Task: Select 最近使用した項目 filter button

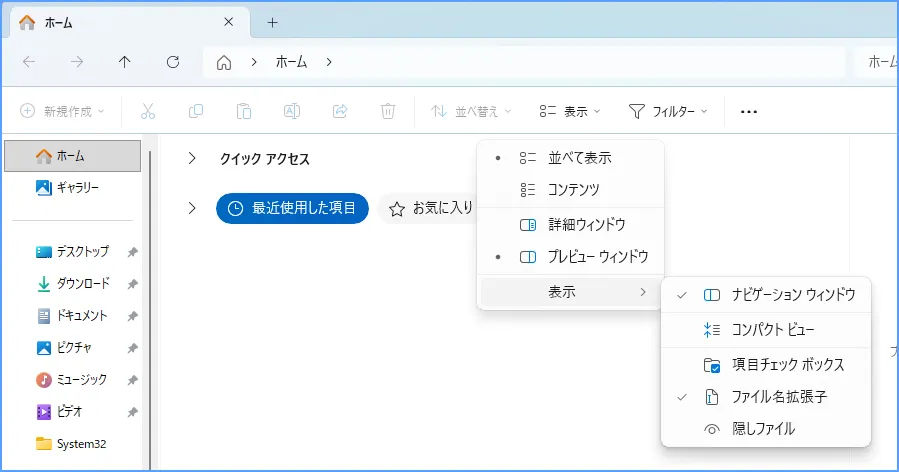Action: coord(292,208)
